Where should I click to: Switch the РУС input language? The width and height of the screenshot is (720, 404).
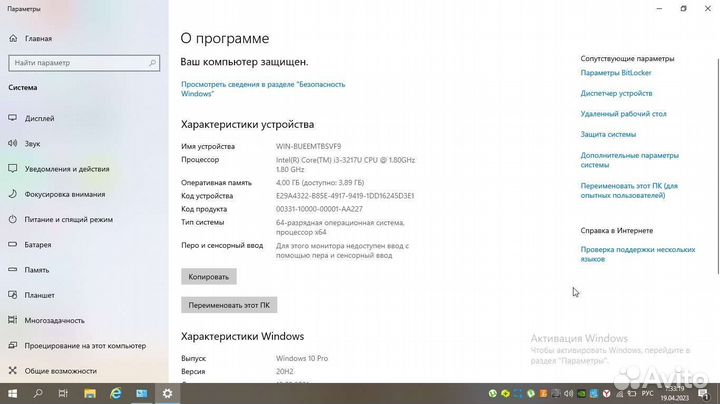coord(647,393)
